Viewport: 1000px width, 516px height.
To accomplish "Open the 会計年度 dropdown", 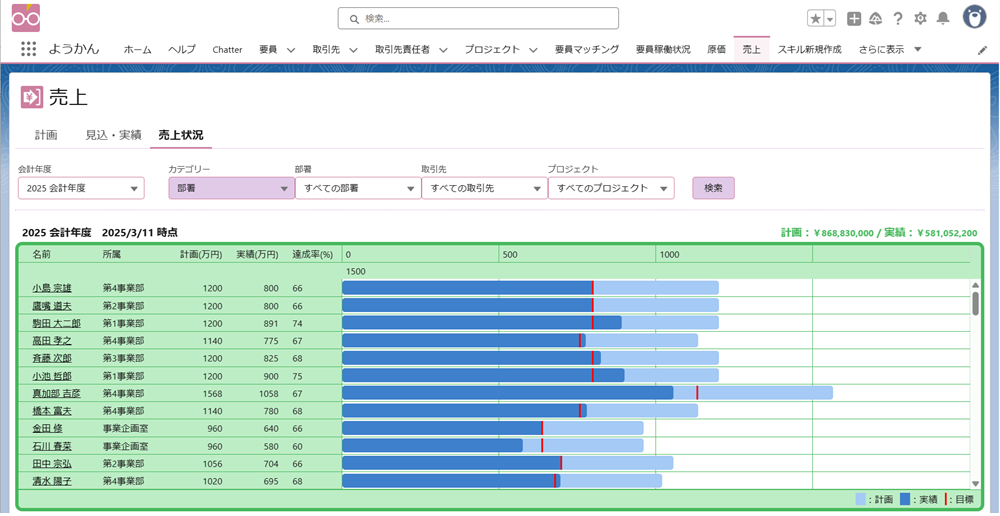I will [81, 188].
